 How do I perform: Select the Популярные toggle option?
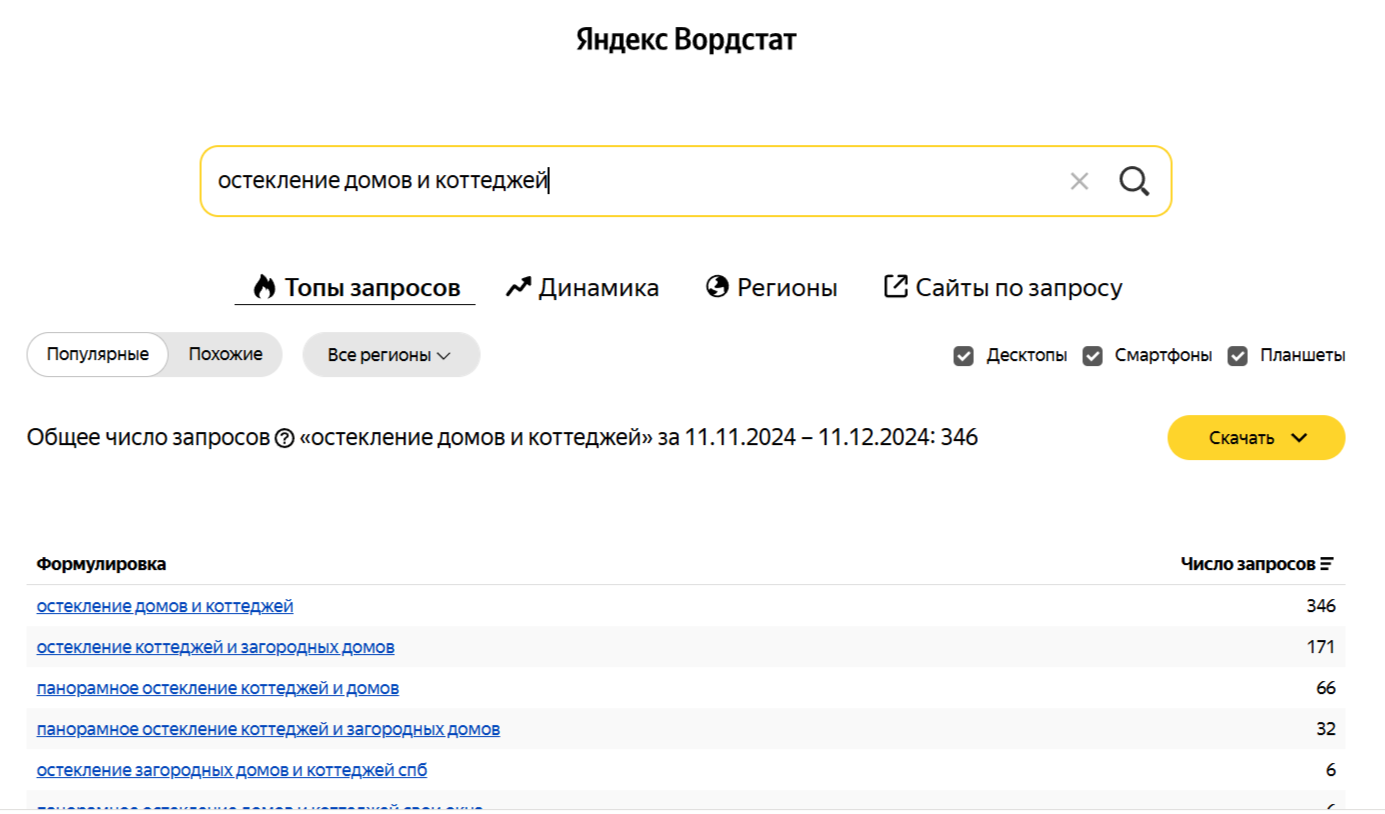coord(98,354)
